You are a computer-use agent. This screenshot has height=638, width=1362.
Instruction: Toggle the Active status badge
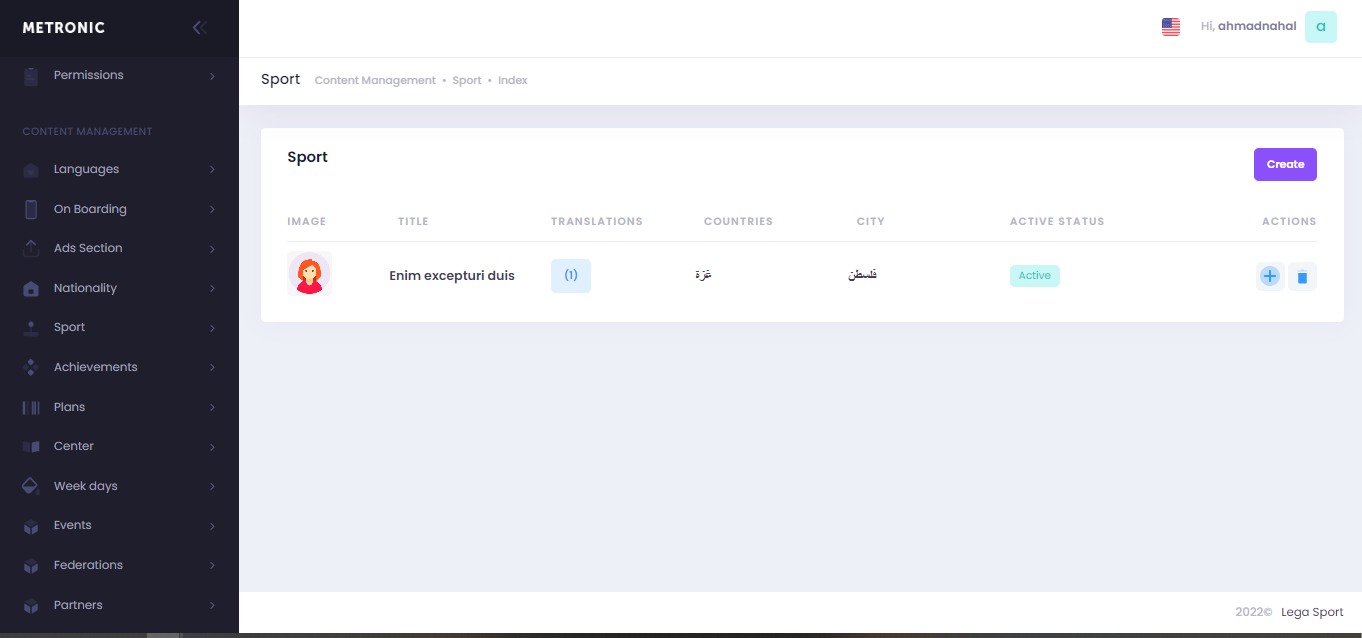[x=1034, y=276]
